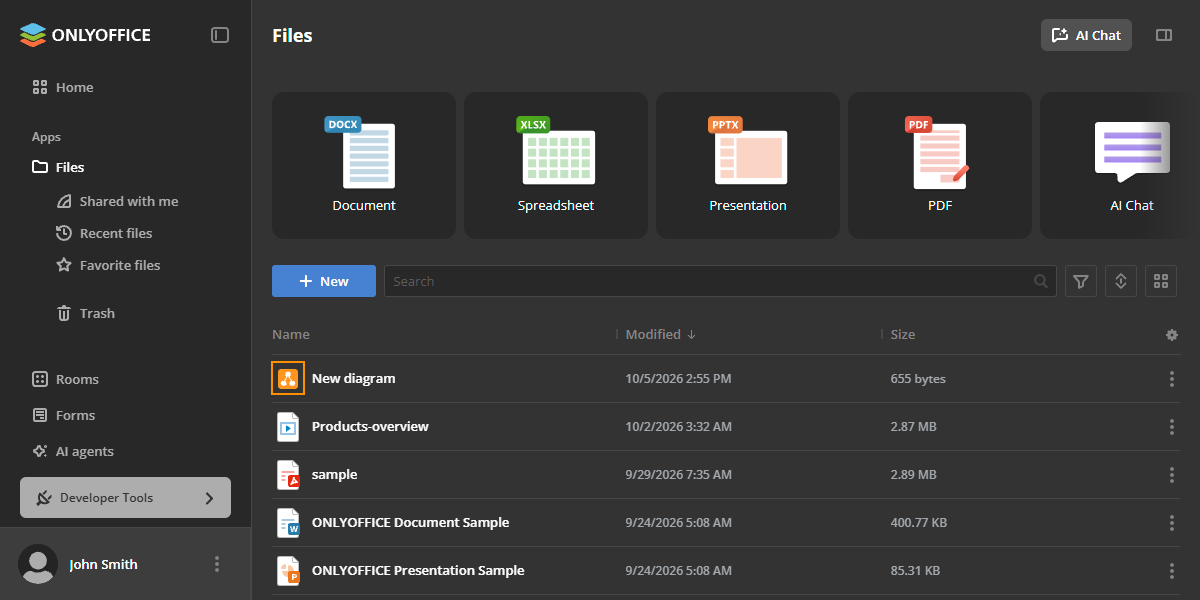
Task: Open the filter options
Action: tap(1081, 281)
